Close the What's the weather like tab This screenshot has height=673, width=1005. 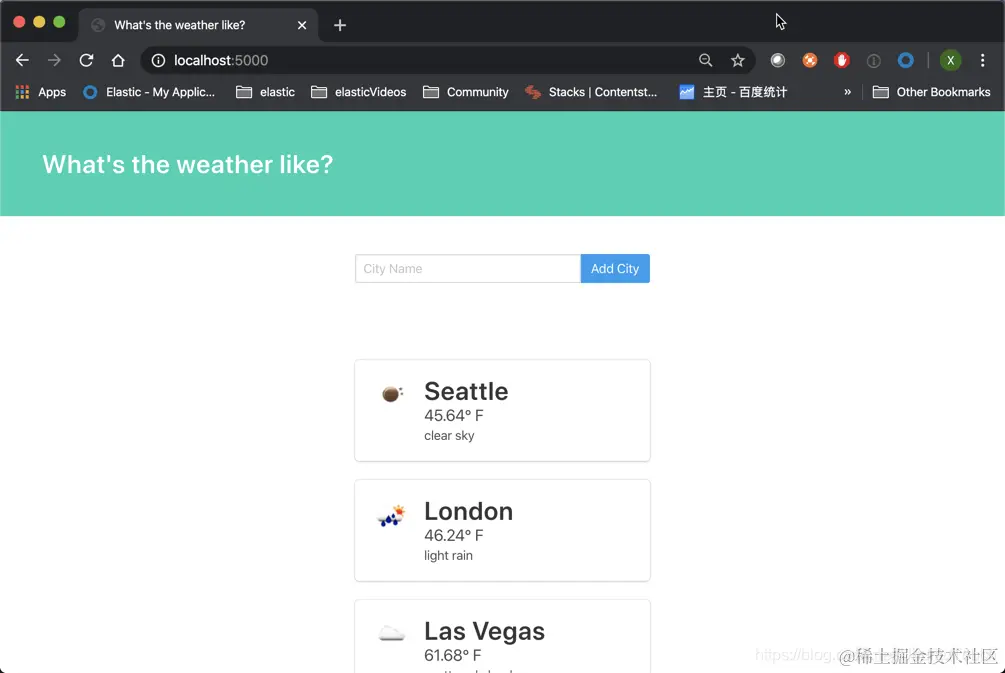pos(302,25)
